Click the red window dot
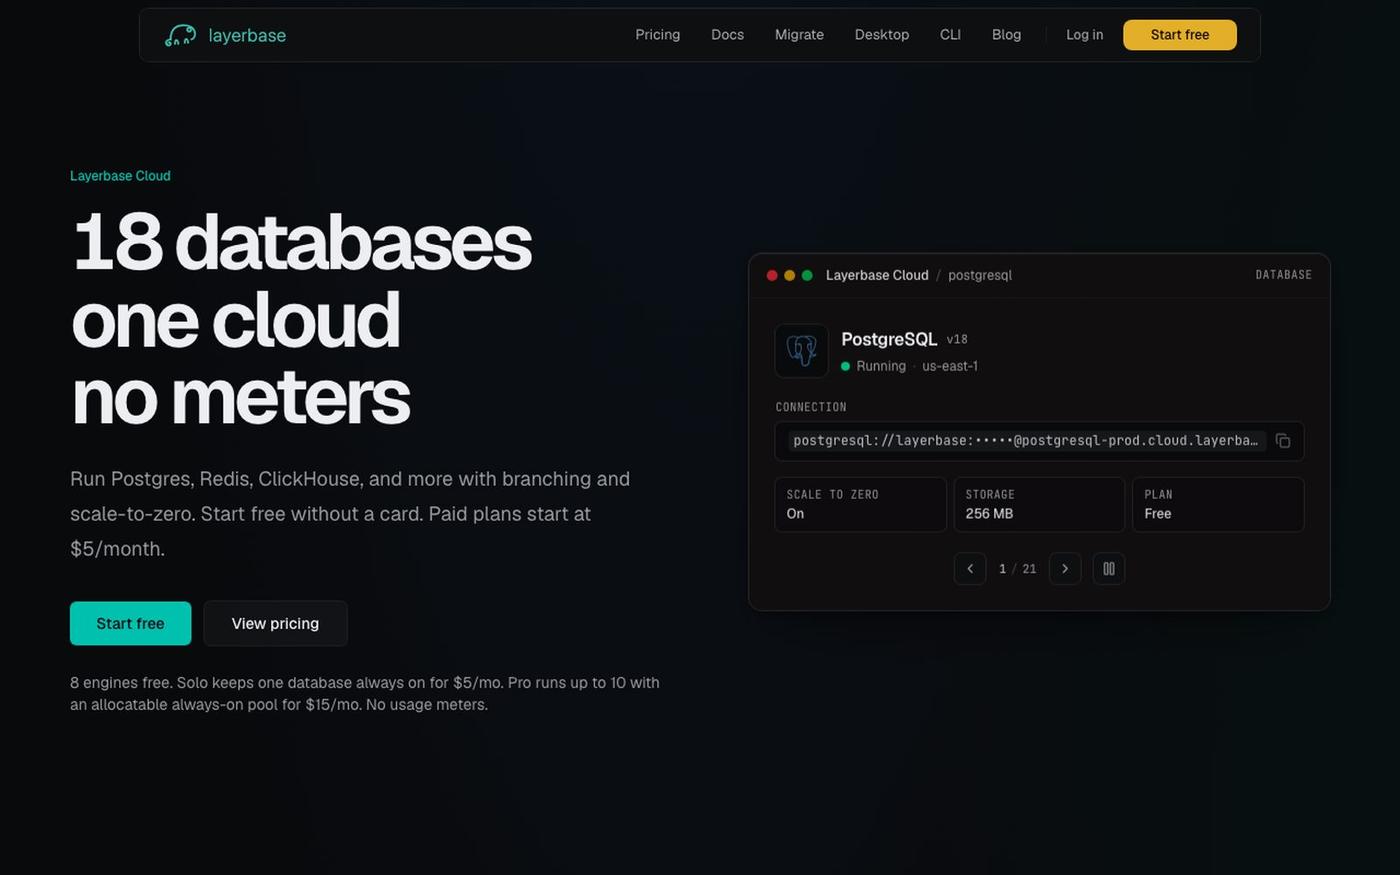Viewport: 1400px width, 875px height. [x=772, y=275]
